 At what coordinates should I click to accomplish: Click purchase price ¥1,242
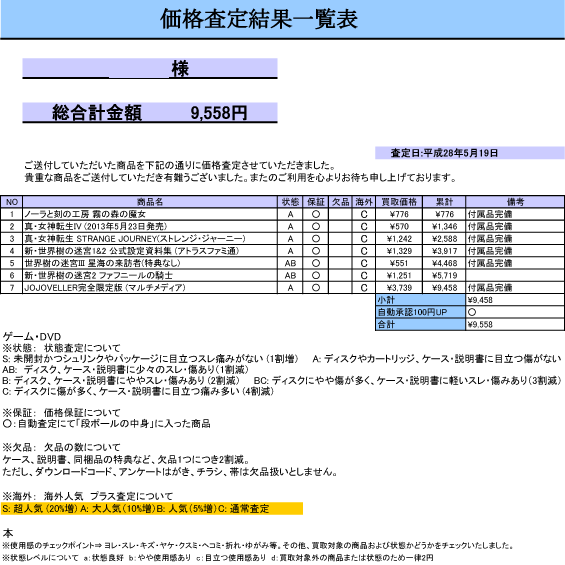click(x=399, y=239)
